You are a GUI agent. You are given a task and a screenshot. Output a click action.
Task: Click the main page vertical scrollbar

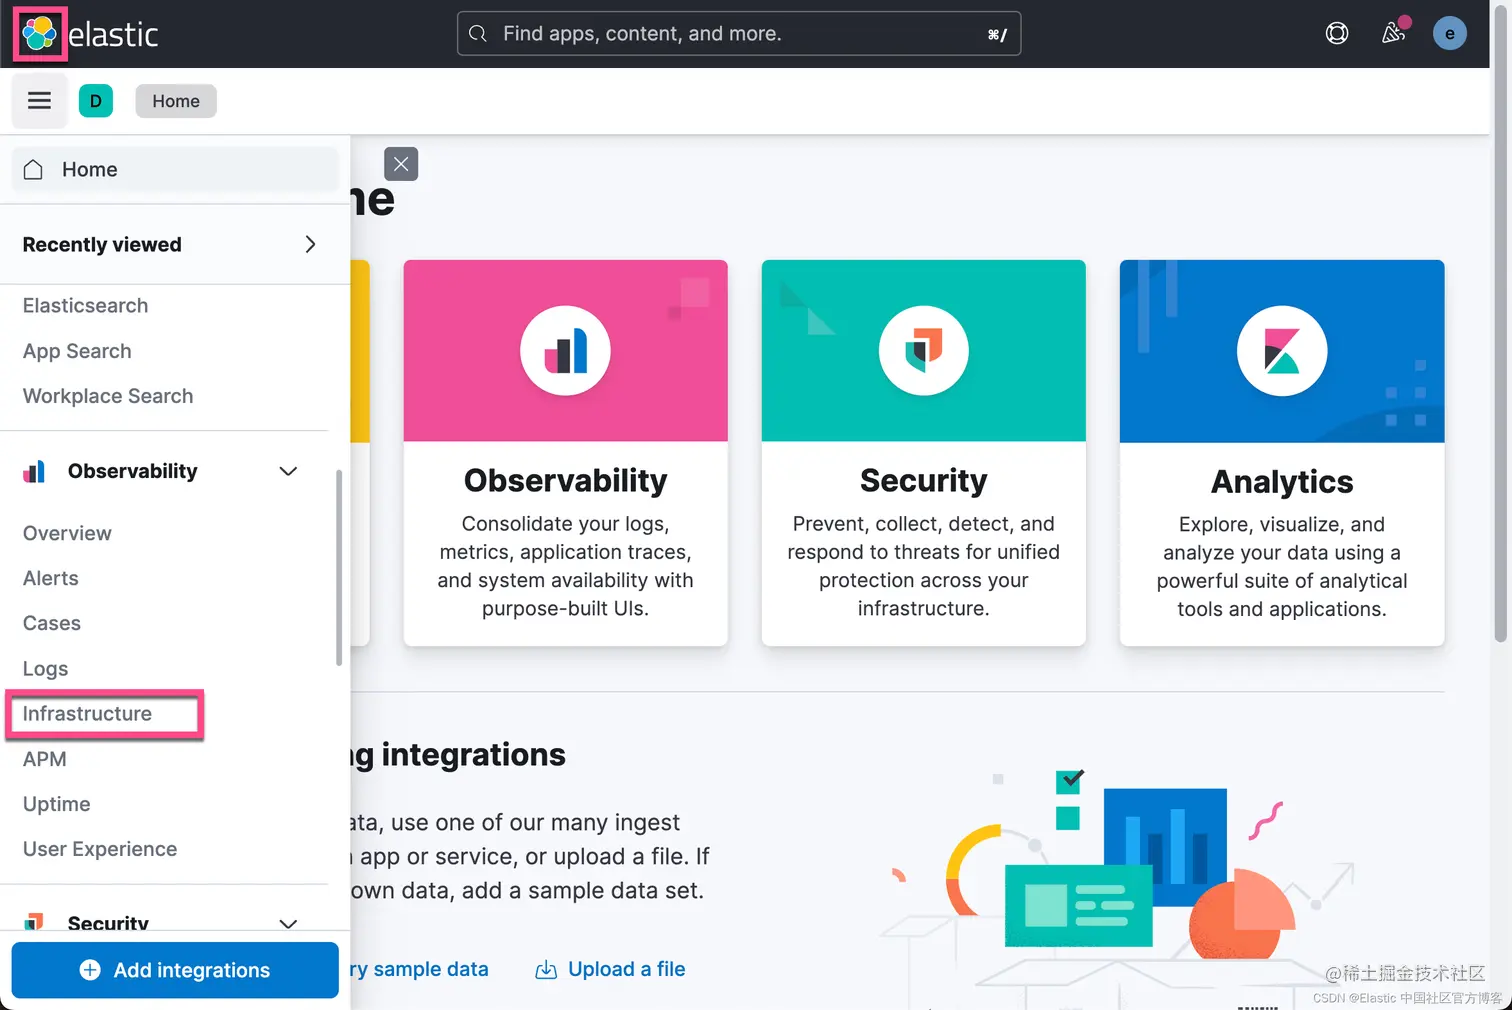pyautogui.click(x=1500, y=325)
